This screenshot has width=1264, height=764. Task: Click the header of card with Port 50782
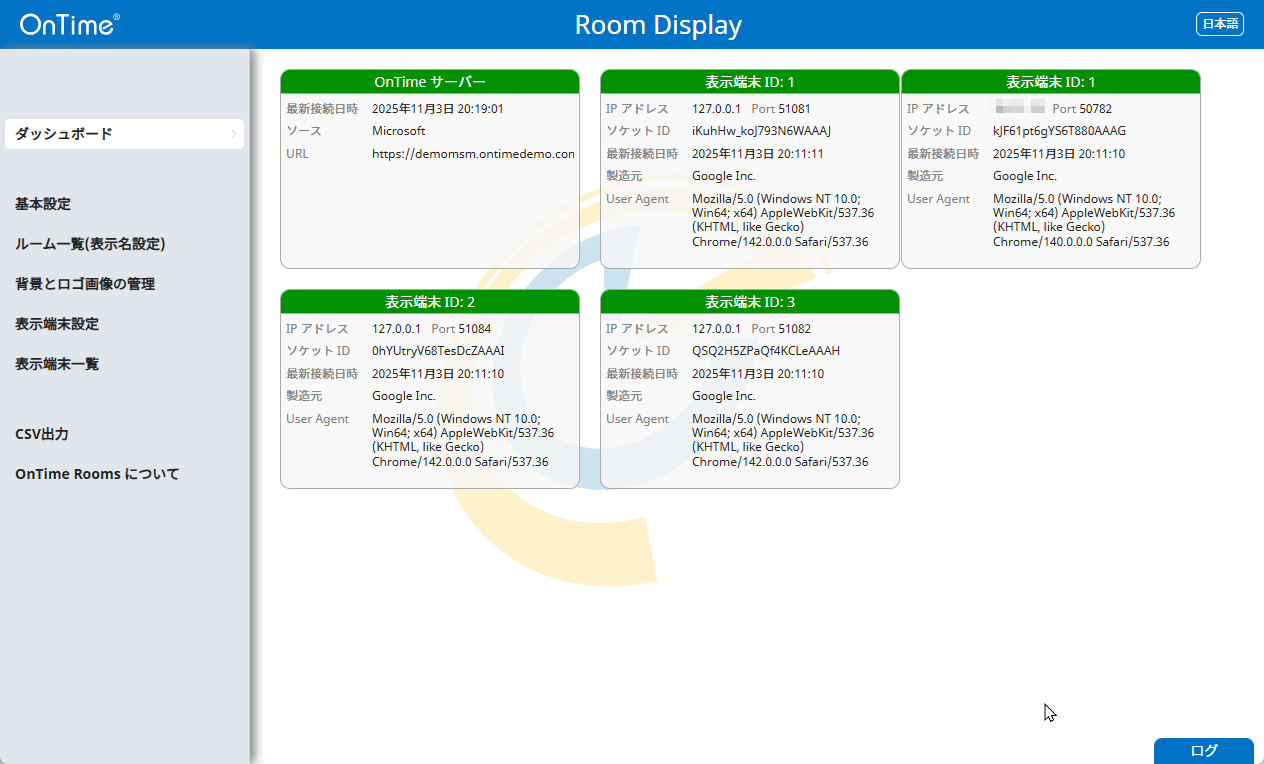pyautogui.click(x=1051, y=82)
